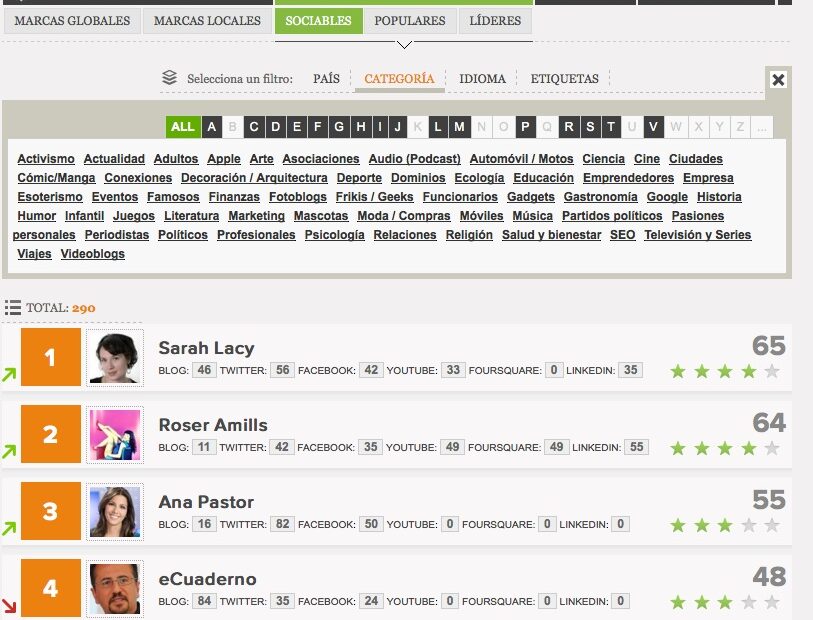Click the red down arrow beside eCuaderno's rank

tap(9, 605)
